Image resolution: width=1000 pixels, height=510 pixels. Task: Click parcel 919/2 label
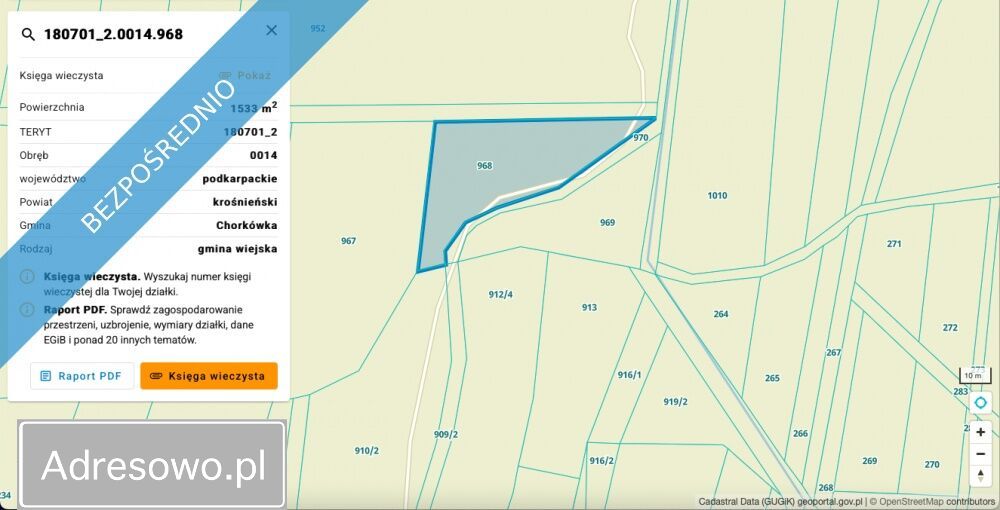675,402
